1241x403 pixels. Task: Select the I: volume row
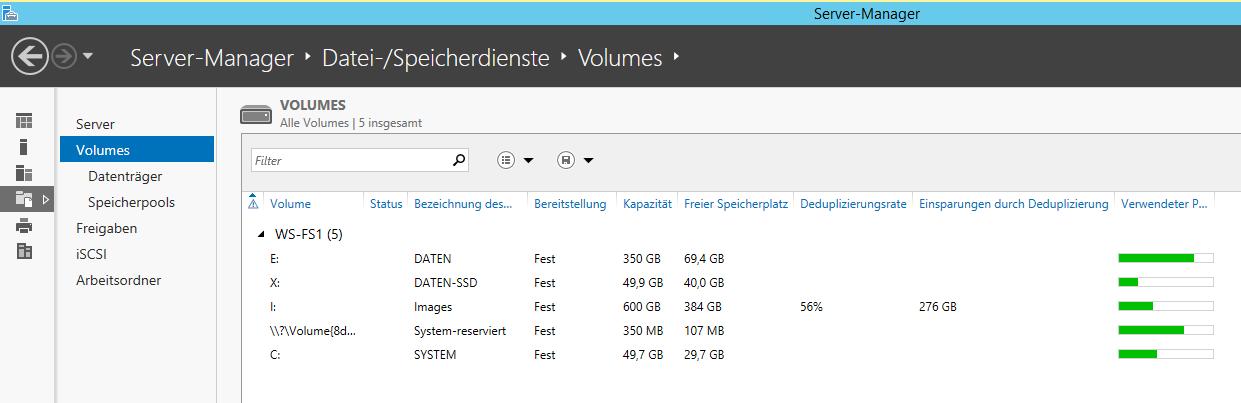pyautogui.click(x=731, y=306)
